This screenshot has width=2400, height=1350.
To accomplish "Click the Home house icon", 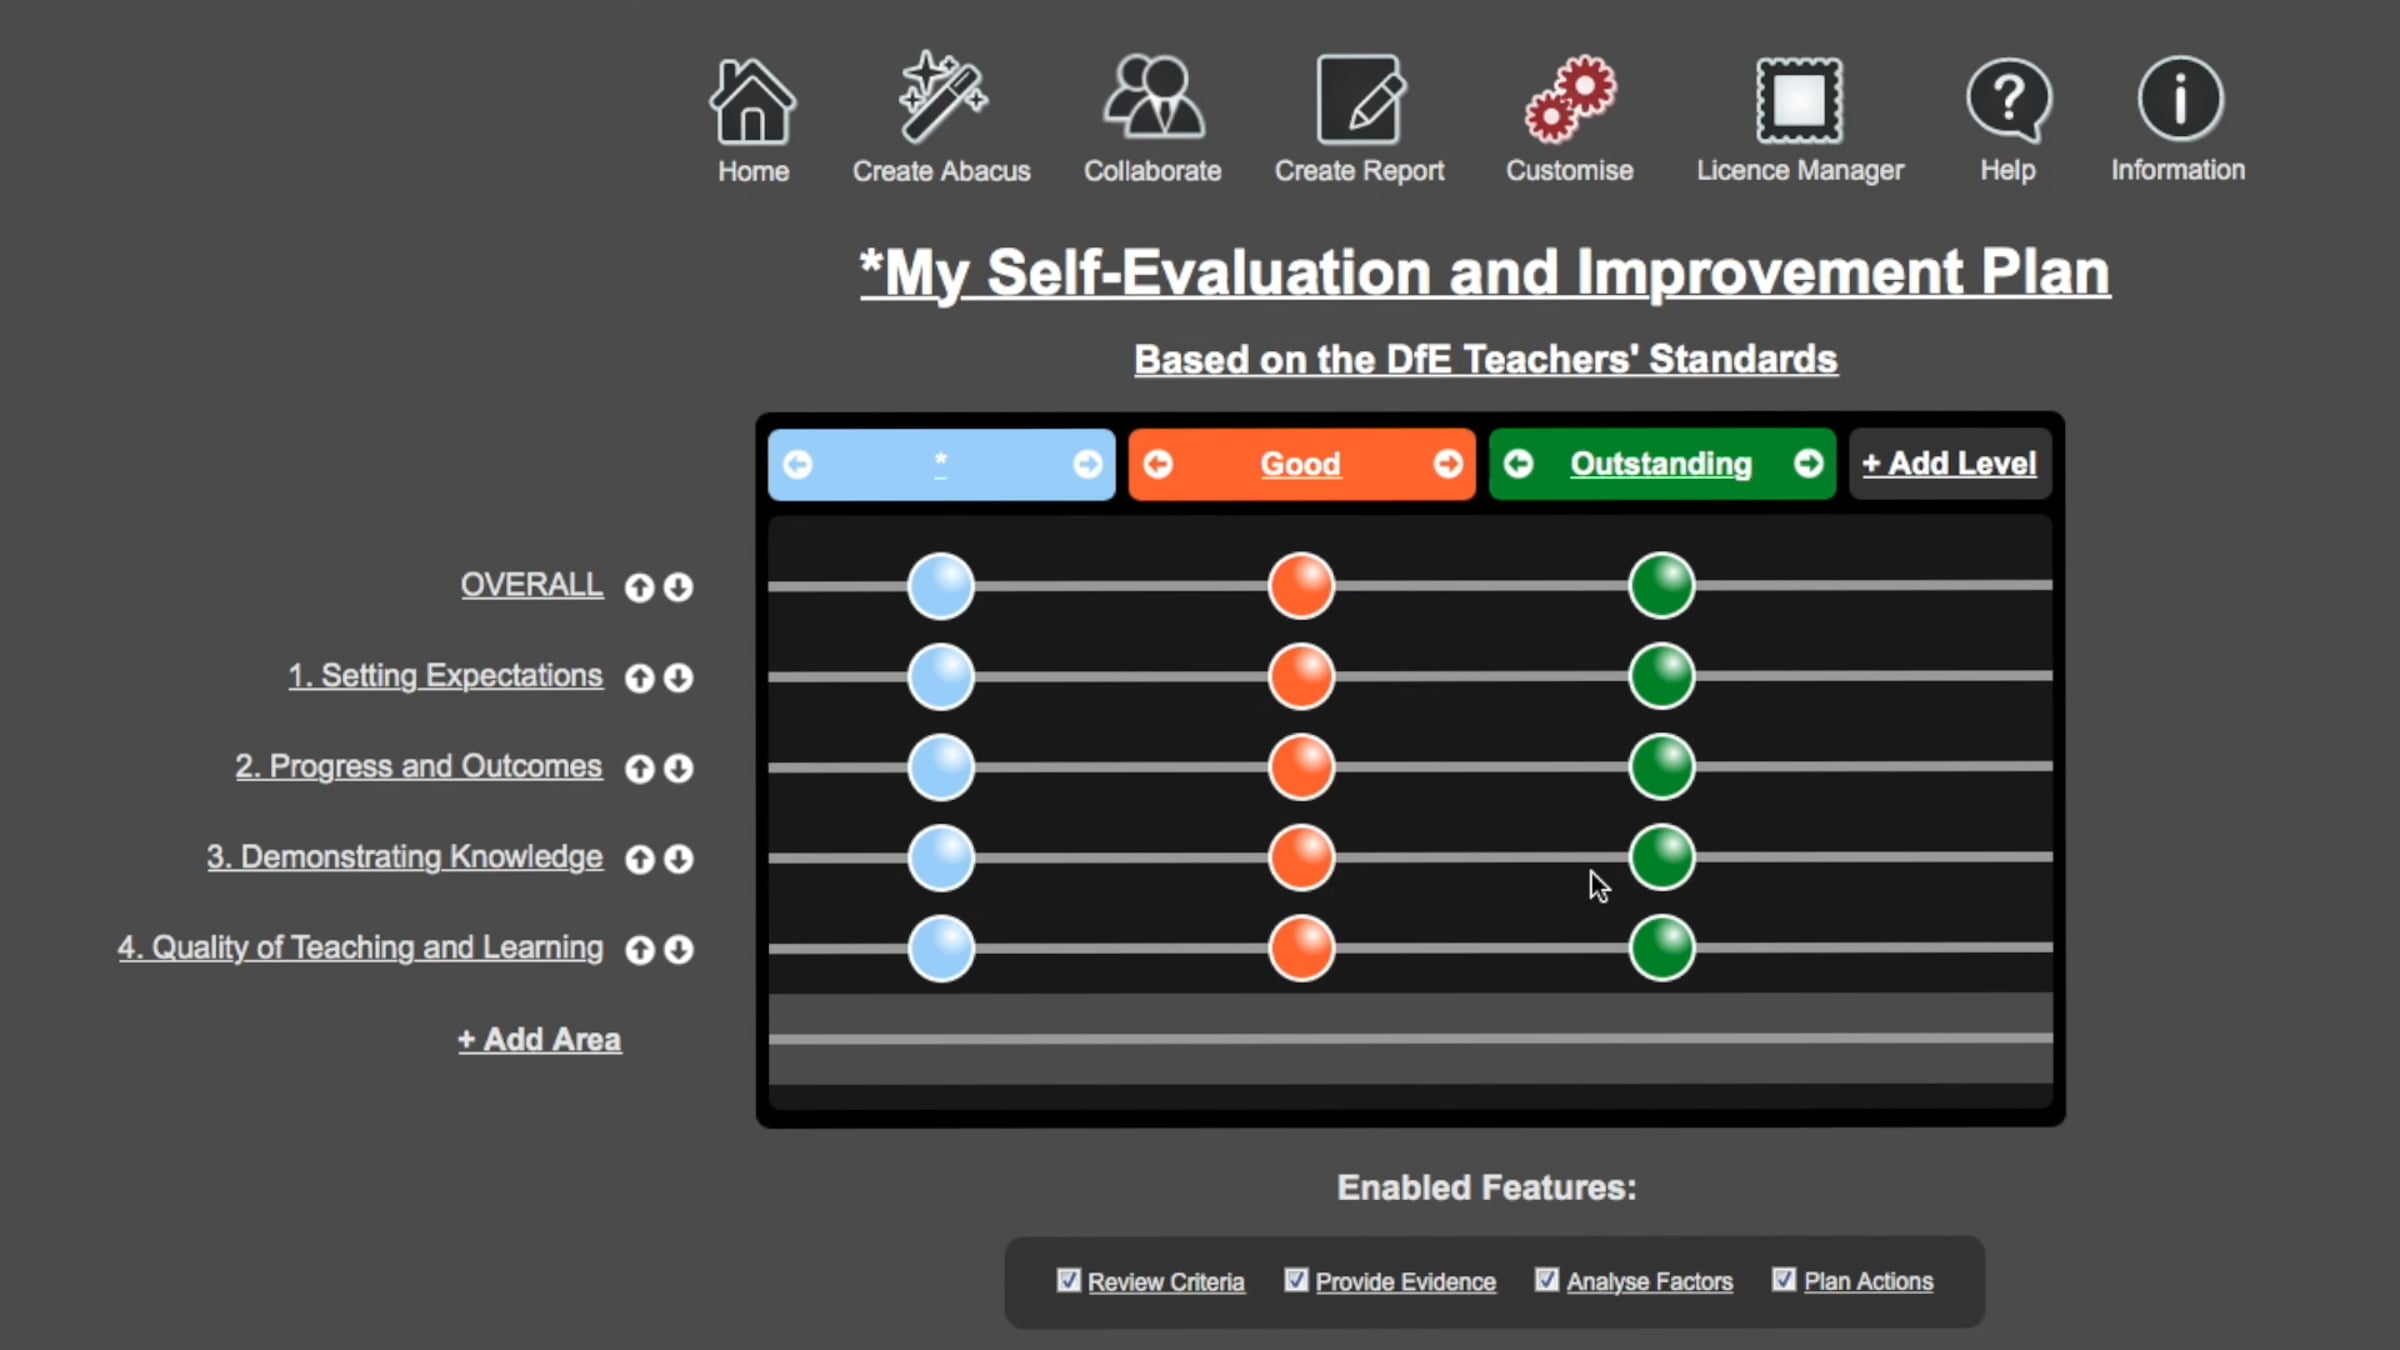I will point(752,102).
